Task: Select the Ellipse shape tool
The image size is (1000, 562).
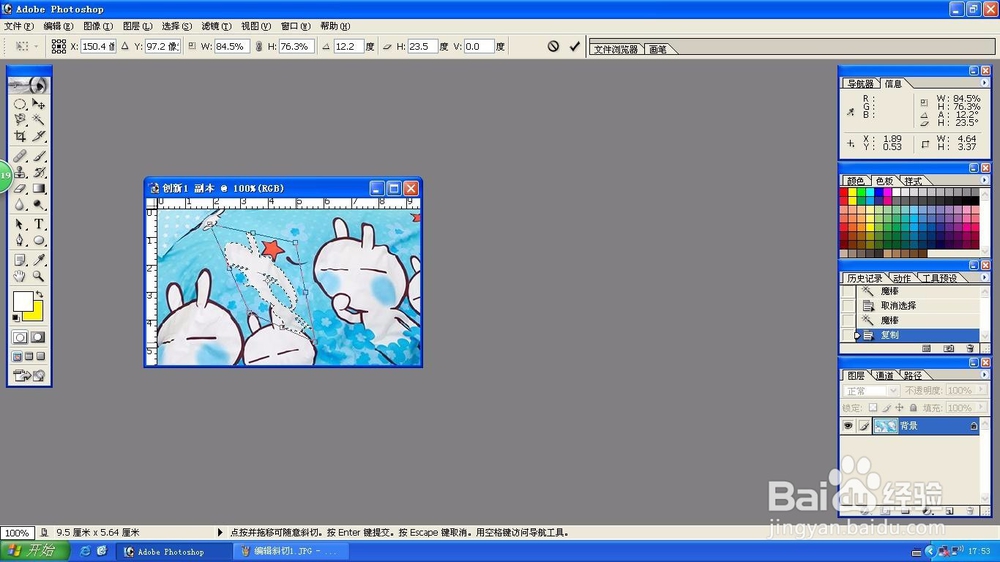Action: point(39,240)
